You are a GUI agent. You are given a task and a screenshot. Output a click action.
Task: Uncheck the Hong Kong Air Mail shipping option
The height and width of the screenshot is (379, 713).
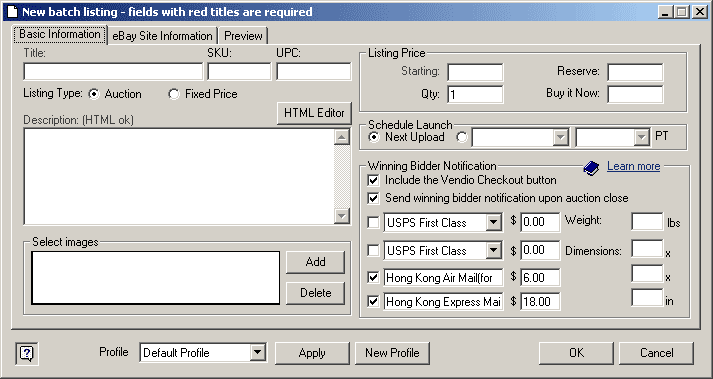(x=373, y=278)
